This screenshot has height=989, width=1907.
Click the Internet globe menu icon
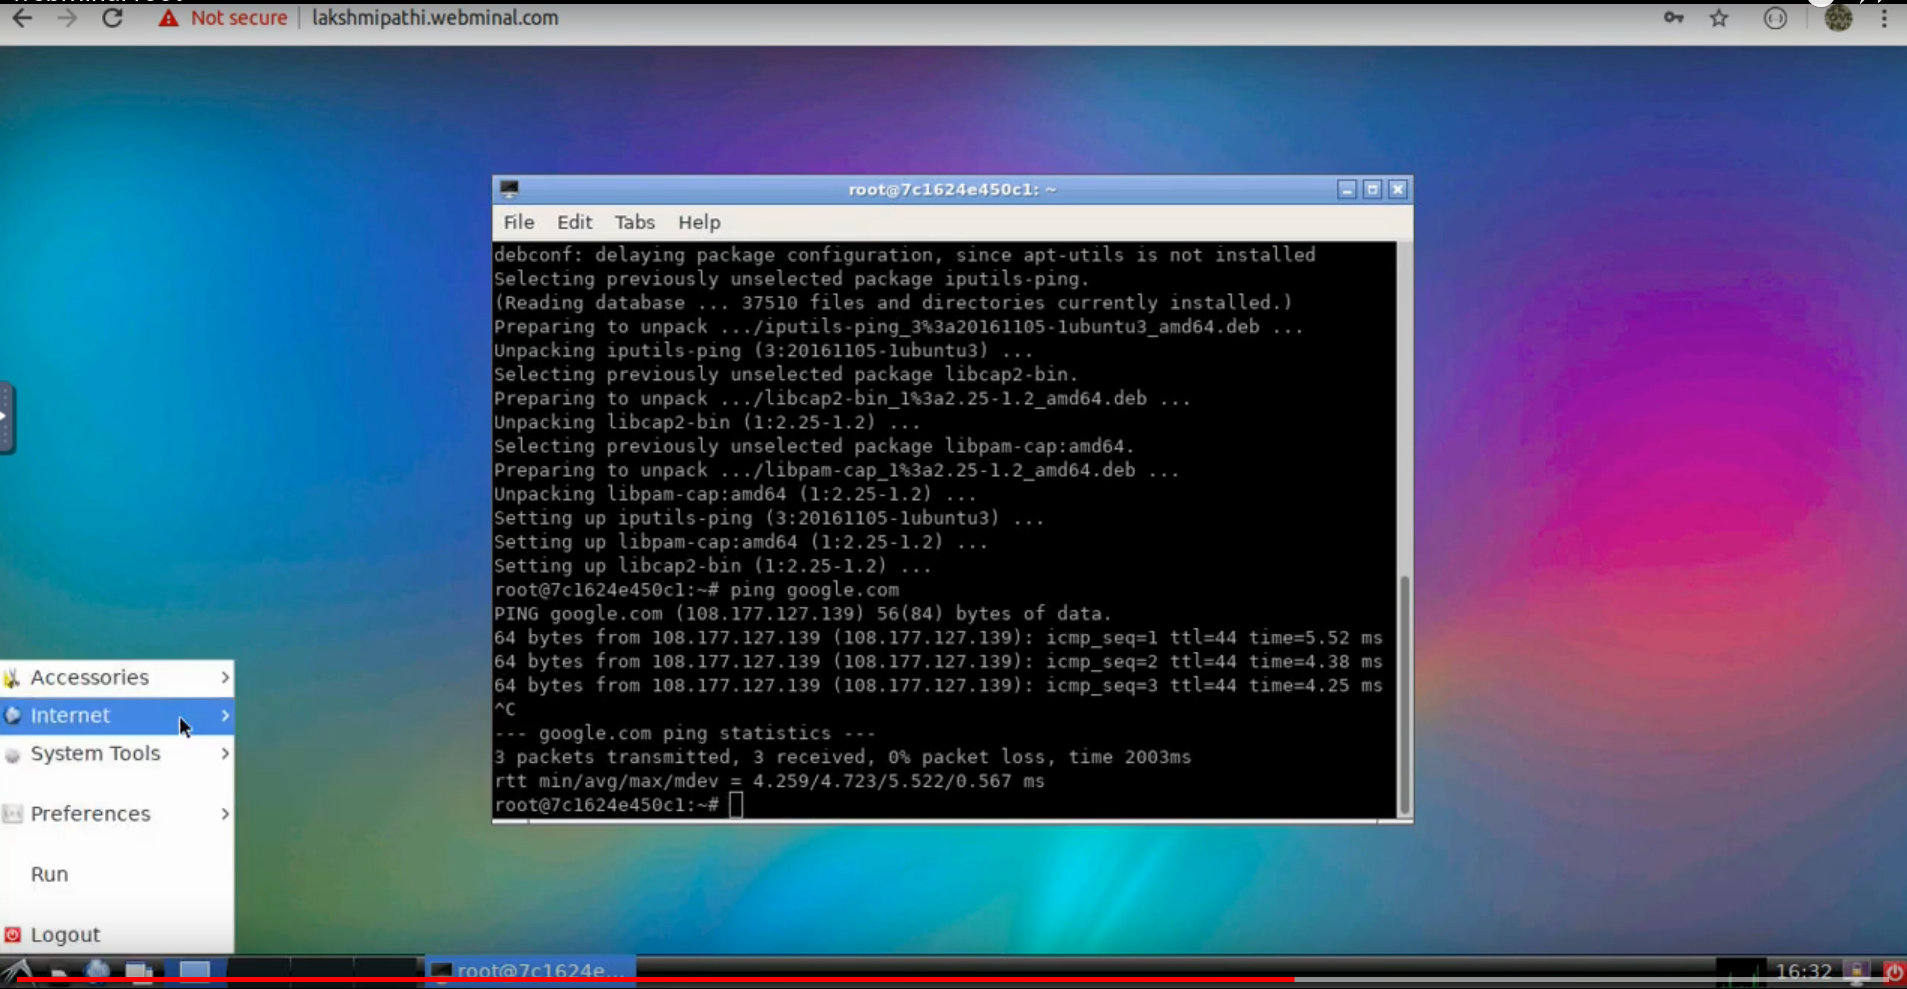click(12, 716)
